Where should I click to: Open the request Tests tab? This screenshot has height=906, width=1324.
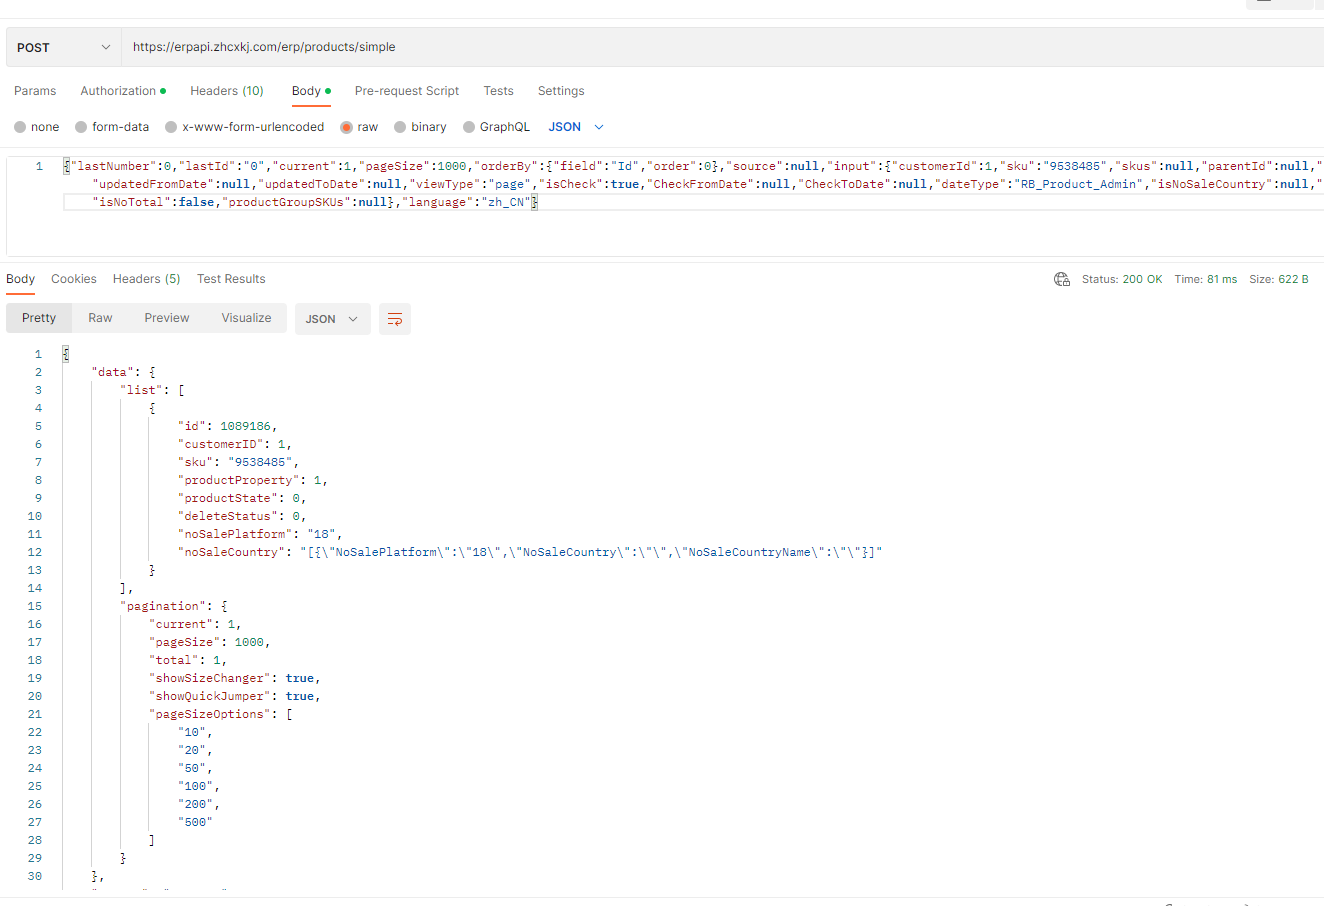click(x=498, y=91)
